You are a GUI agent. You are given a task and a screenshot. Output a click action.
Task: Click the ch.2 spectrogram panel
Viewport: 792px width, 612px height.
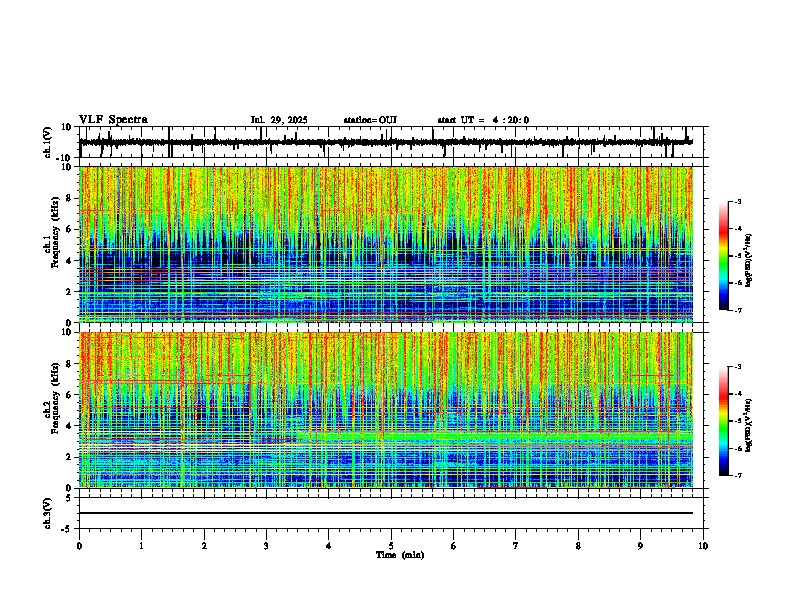coord(386,410)
